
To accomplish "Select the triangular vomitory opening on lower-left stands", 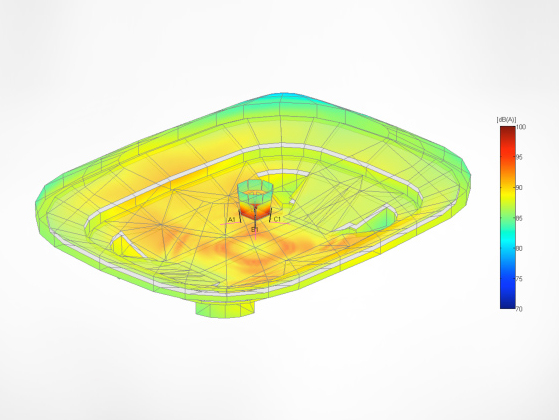I will coord(127,245).
